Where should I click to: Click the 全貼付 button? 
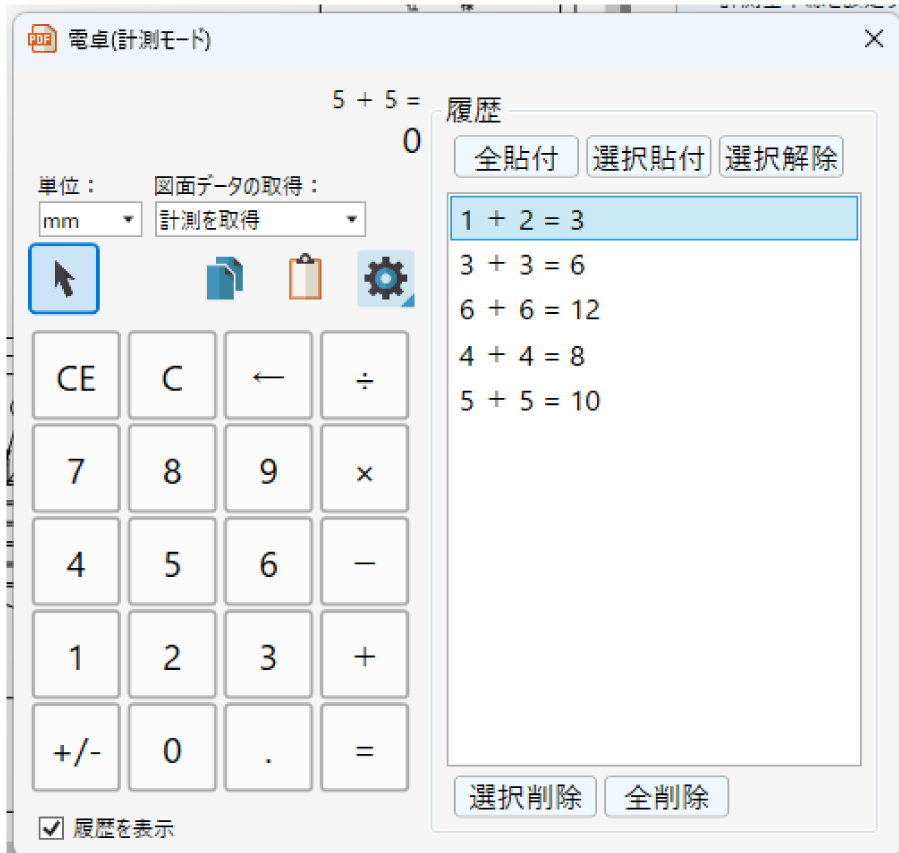(515, 158)
